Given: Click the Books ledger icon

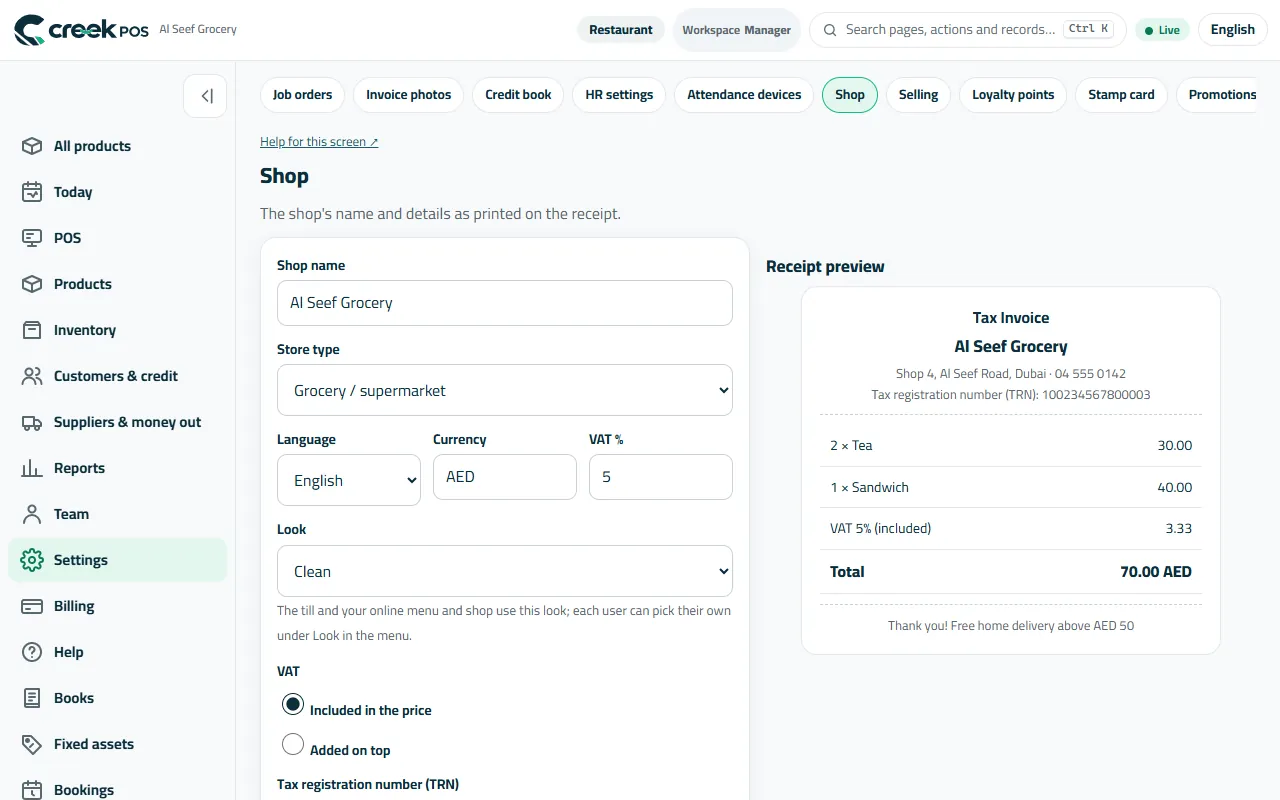Looking at the screenshot, I should [x=32, y=698].
